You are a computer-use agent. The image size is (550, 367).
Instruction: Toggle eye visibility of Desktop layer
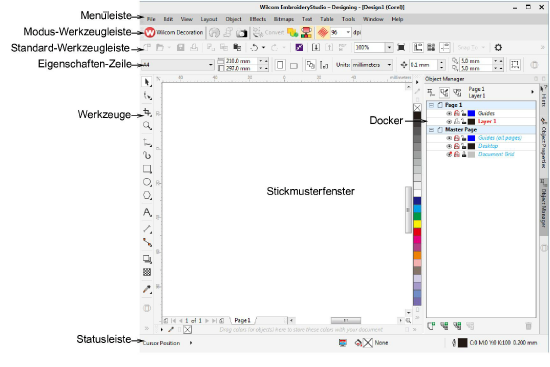[x=449, y=146]
